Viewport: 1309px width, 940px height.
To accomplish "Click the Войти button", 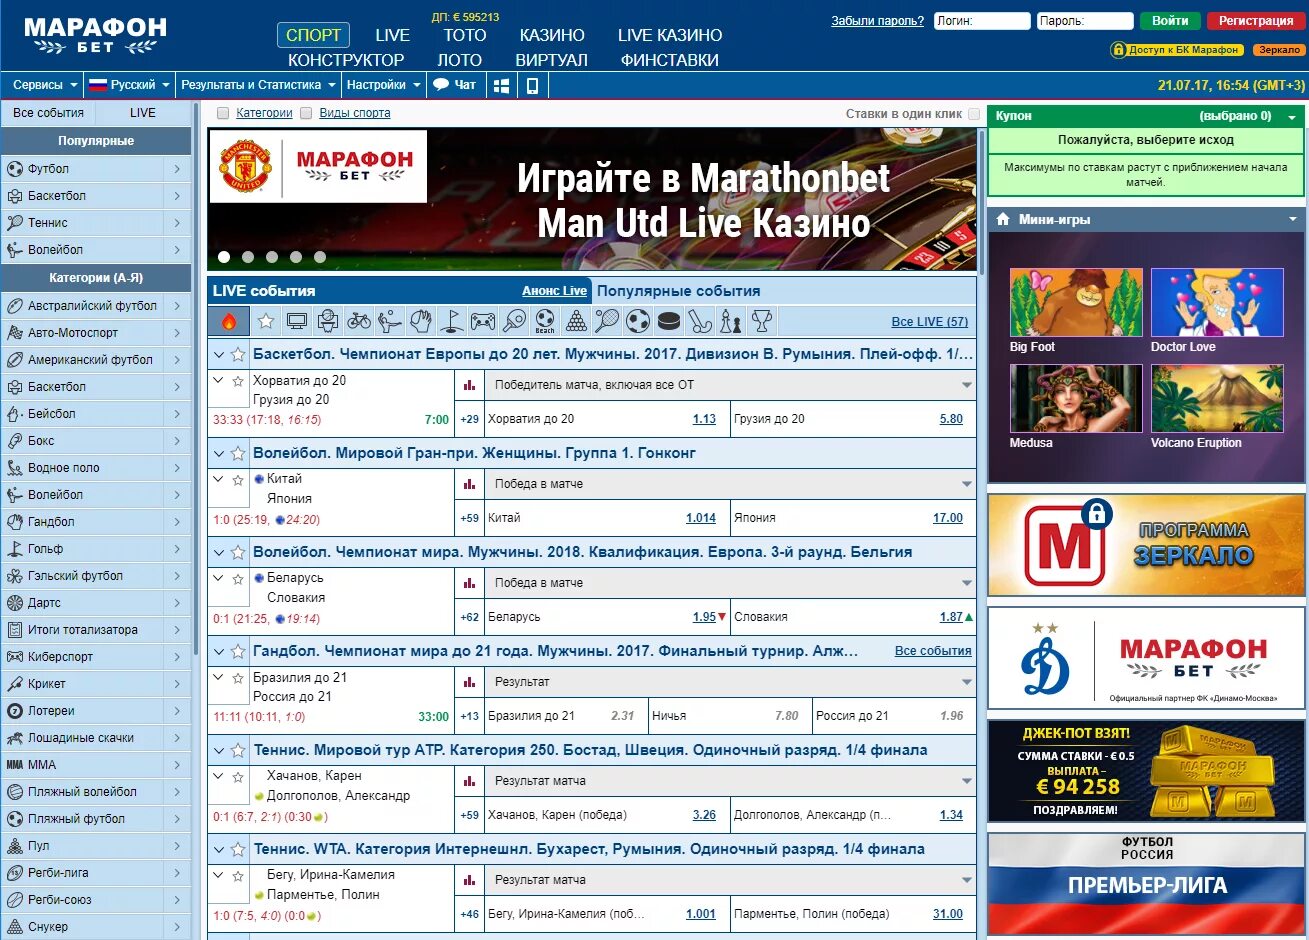I will (1170, 21).
